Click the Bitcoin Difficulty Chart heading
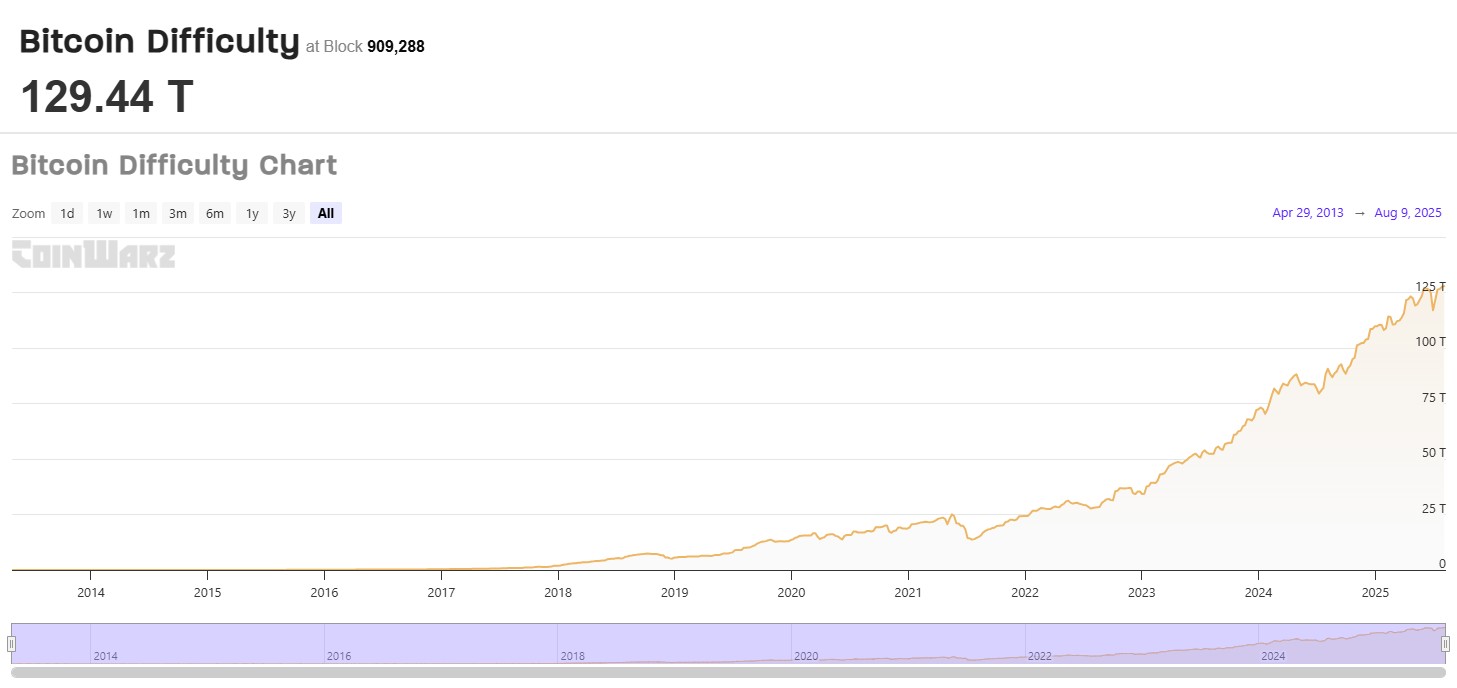Image resolution: width=1457 pixels, height=688 pixels. 175,165
